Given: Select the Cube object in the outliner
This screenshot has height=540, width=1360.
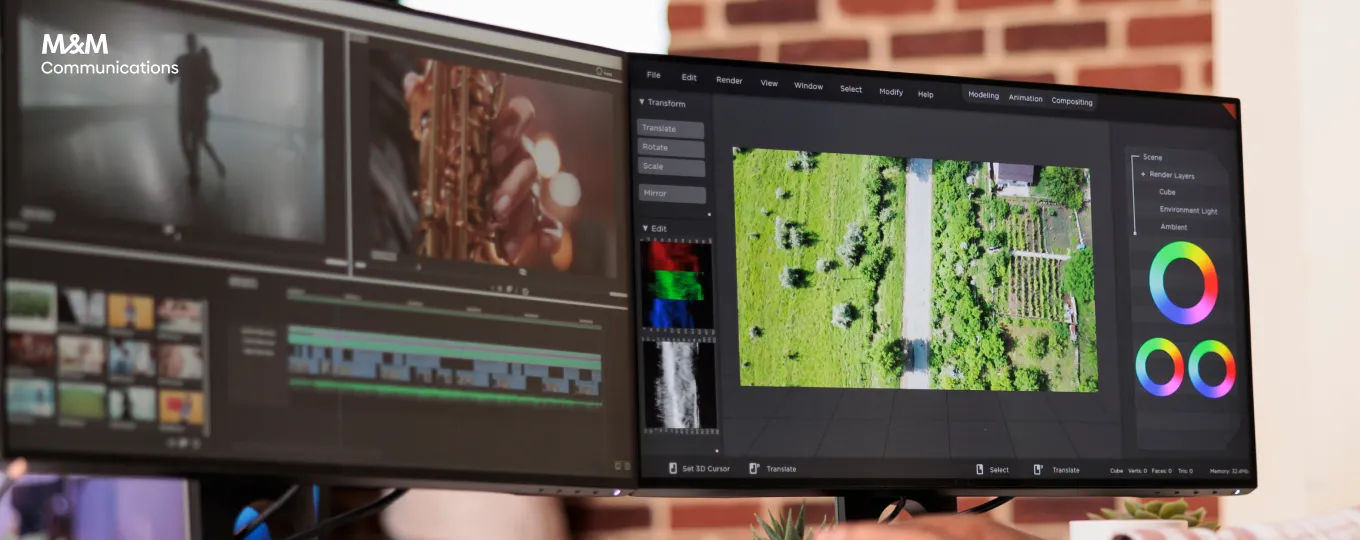Looking at the screenshot, I should tap(1167, 192).
